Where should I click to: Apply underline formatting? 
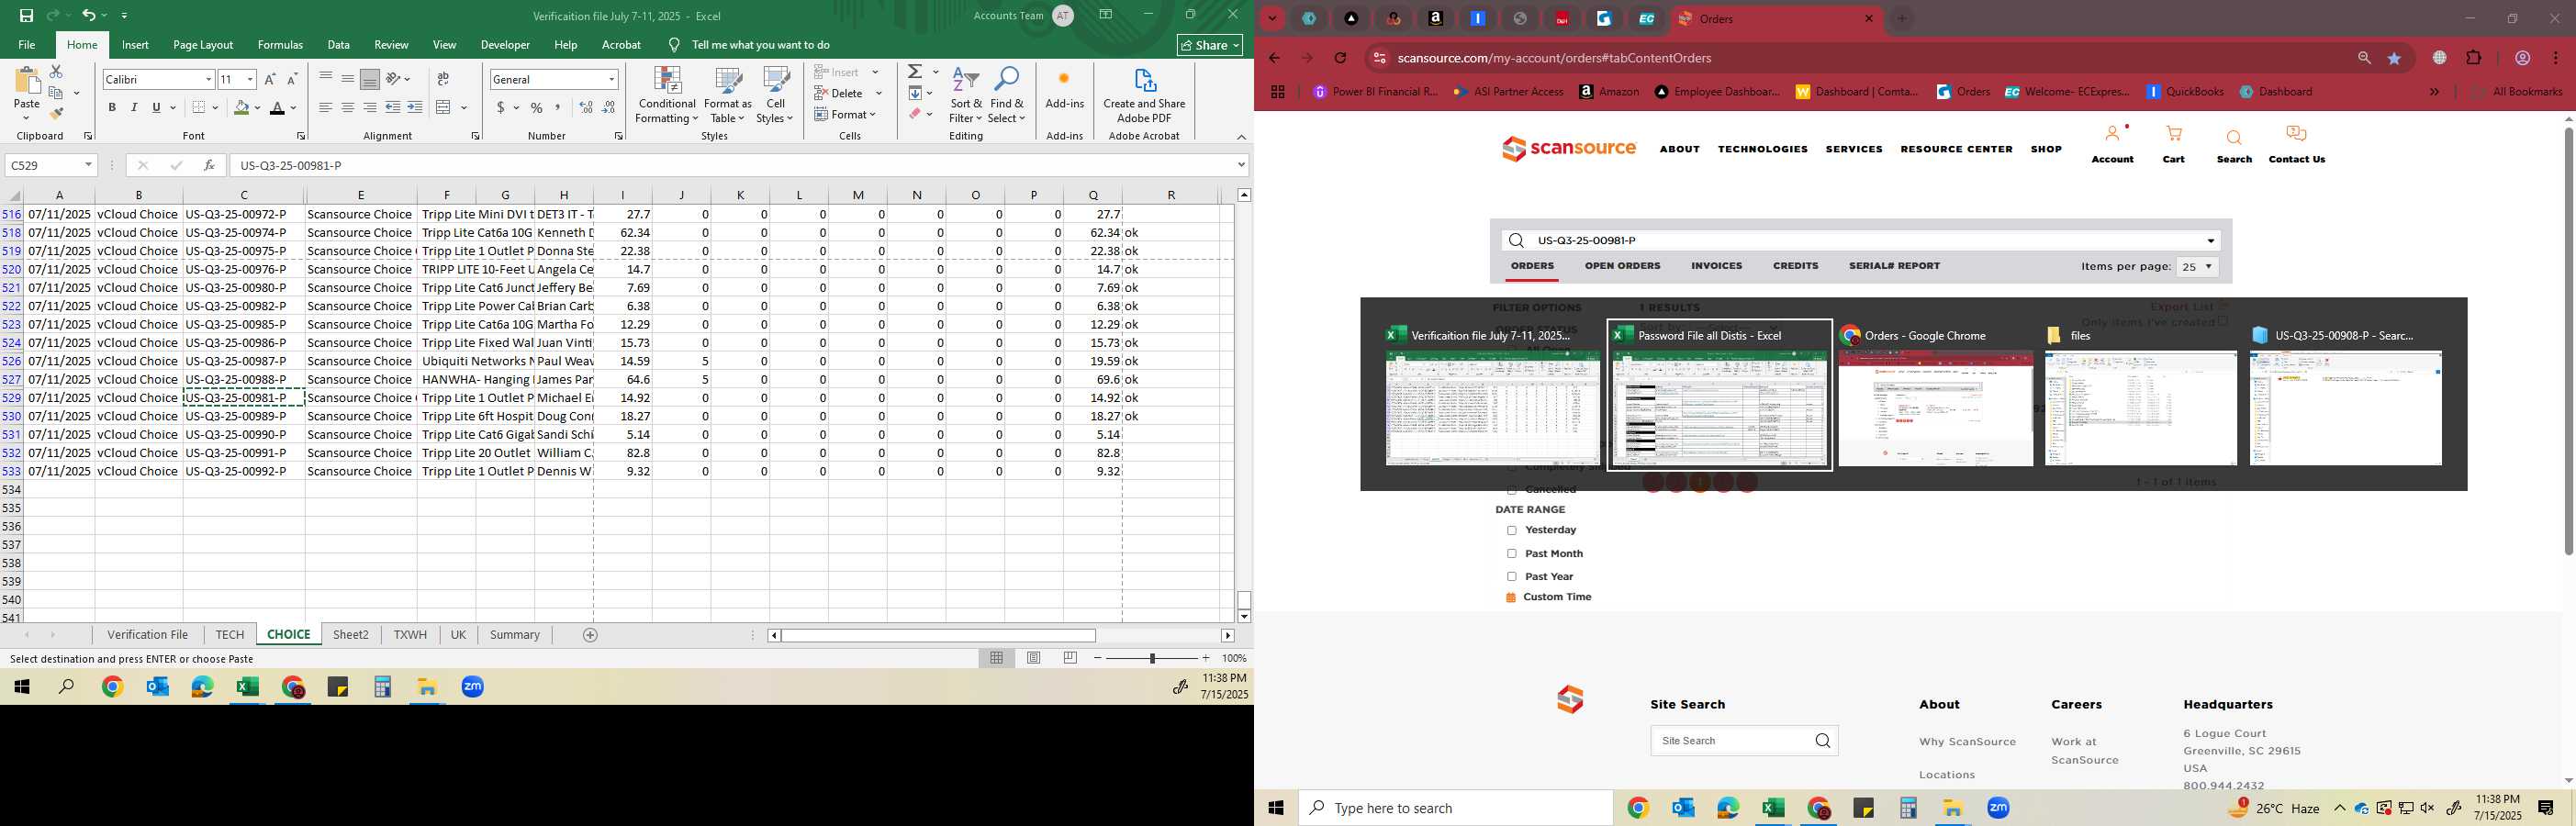[x=156, y=107]
